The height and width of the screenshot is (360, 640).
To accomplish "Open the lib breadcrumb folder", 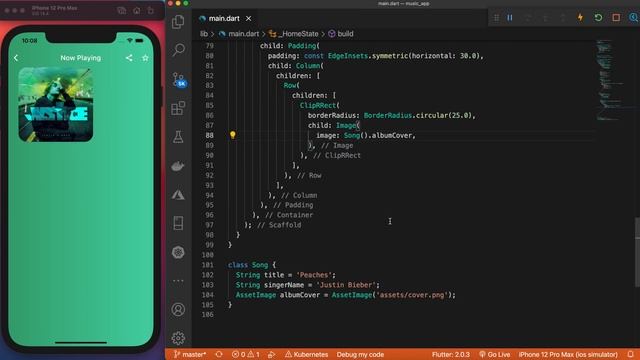I will (x=204, y=34).
